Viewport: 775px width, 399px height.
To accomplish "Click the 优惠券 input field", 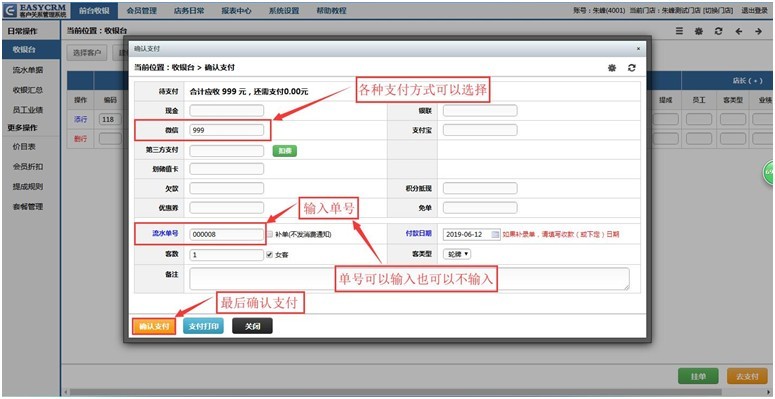I will (227, 208).
